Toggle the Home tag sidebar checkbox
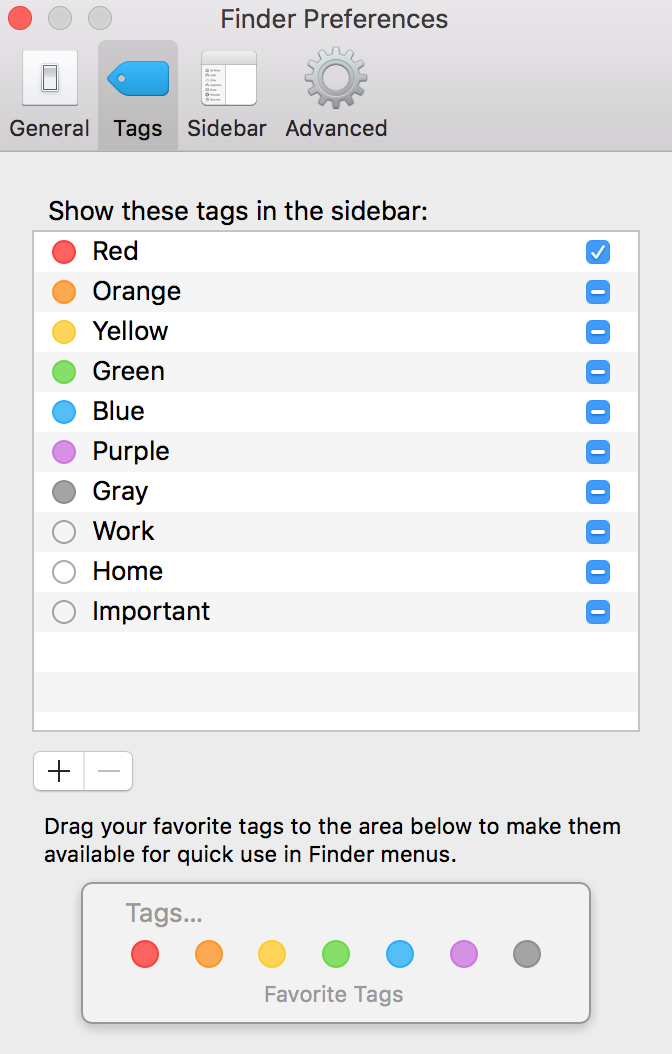 click(x=598, y=572)
